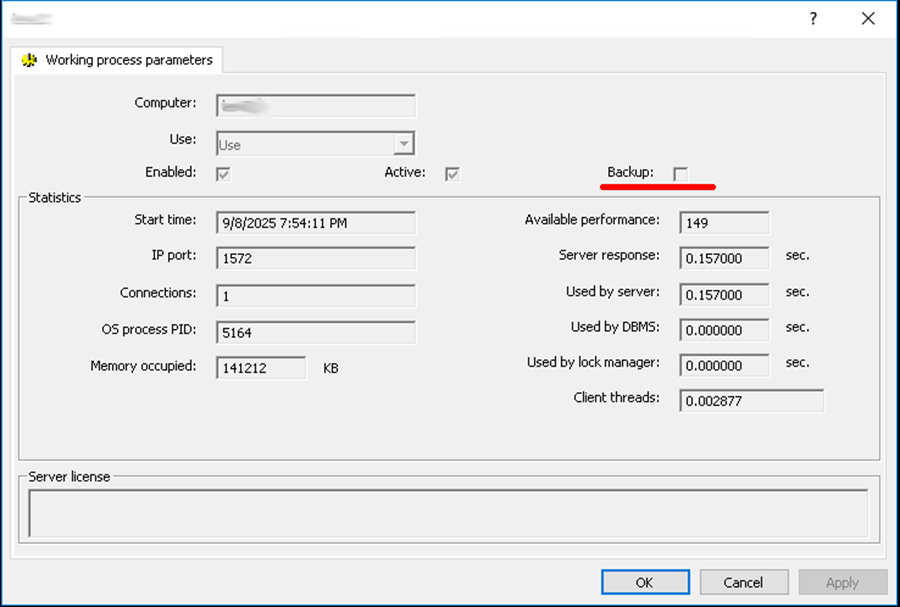Click the OS process PID field
Screen dimensions: 900x607
click(315, 333)
